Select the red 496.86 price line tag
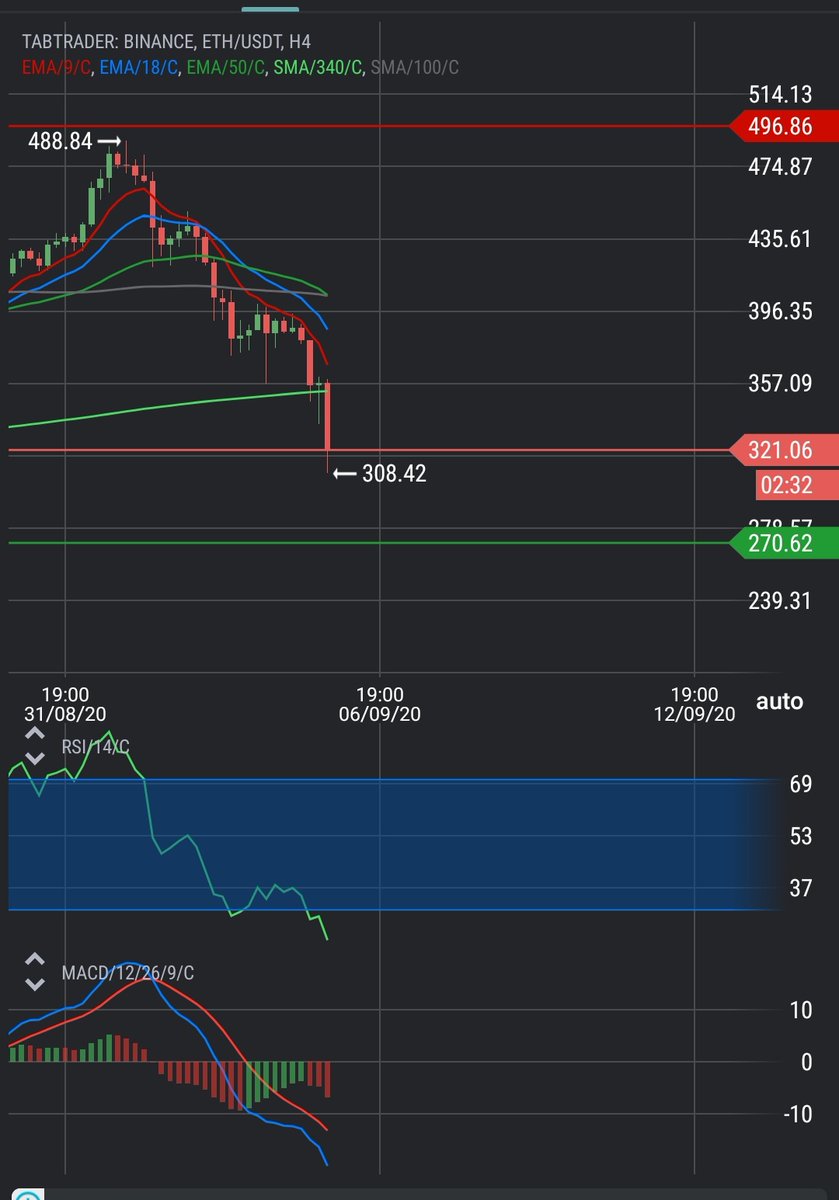Screen dimensions: 839x1200 (x=785, y=126)
